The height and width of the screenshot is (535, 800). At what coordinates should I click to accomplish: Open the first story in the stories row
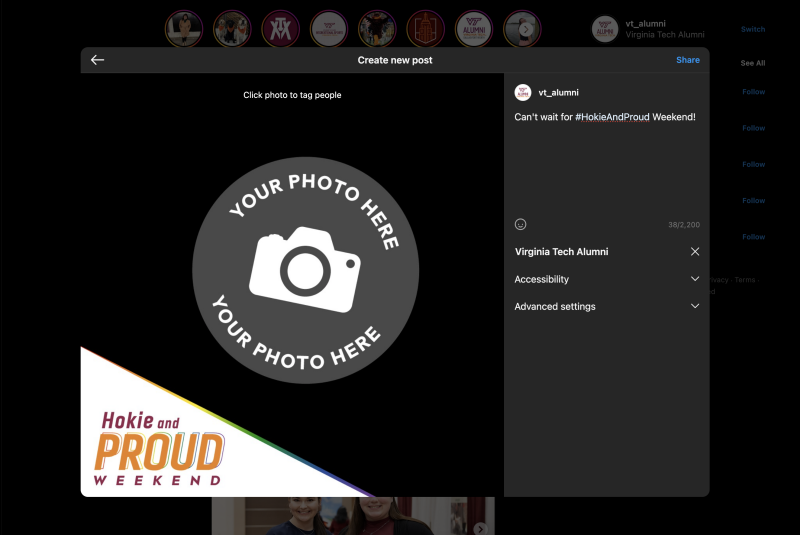pos(184,29)
